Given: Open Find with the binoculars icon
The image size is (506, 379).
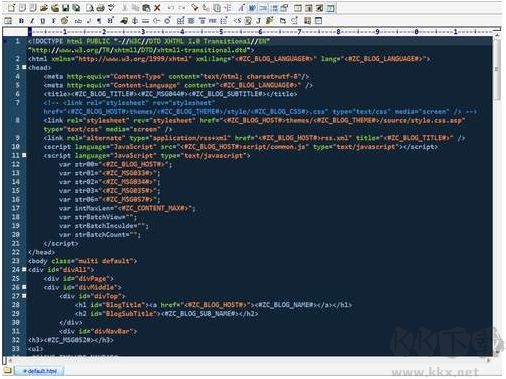Looking at the screenshot, I should point(195,7).
